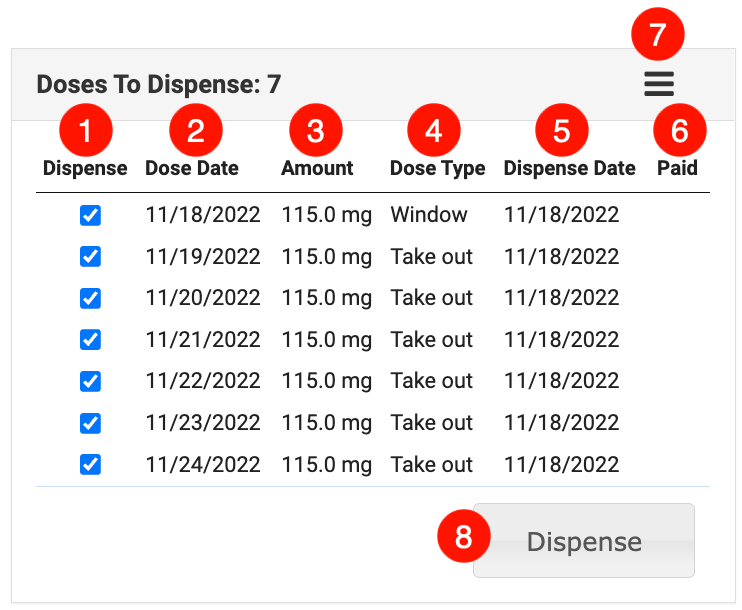
Task: Uncheck dispense box for 11/18/2022 dose
Action: (x=90, y=215)
